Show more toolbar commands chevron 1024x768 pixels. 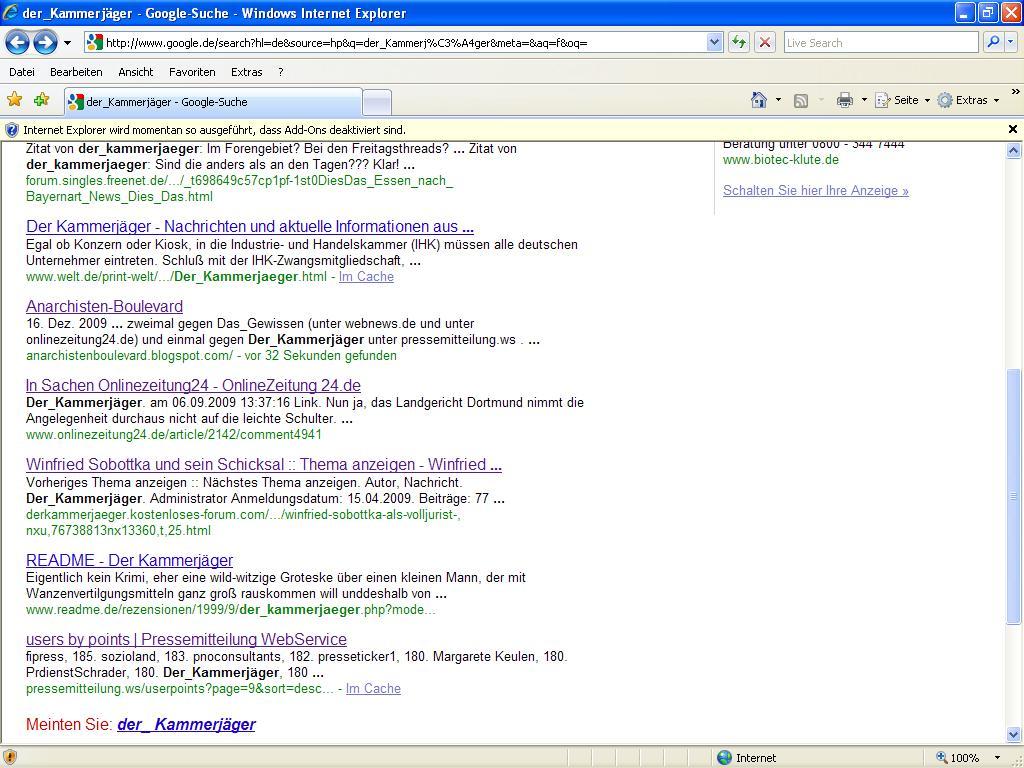tap(1016, 92)
